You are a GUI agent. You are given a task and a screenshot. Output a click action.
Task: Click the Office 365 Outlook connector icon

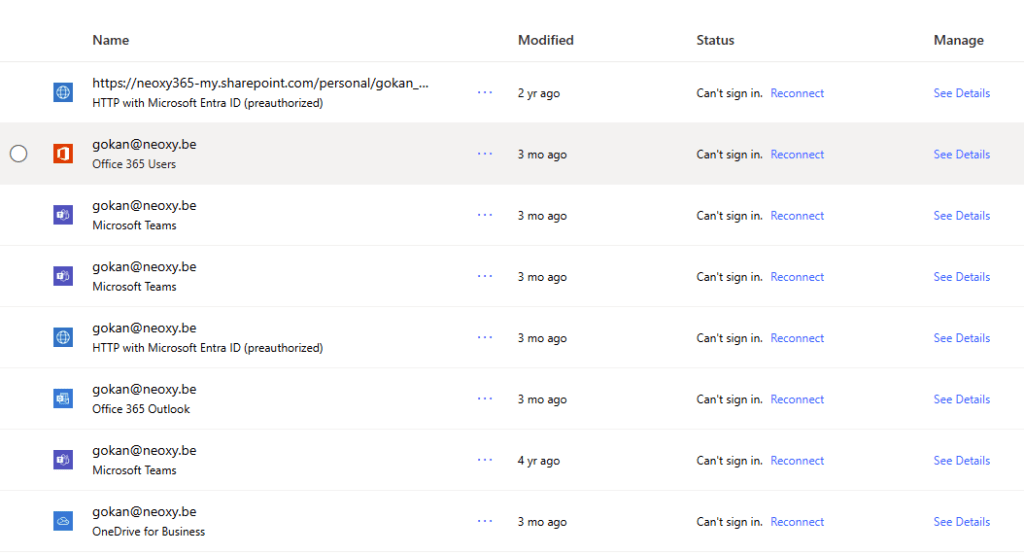tap(63, 399)
